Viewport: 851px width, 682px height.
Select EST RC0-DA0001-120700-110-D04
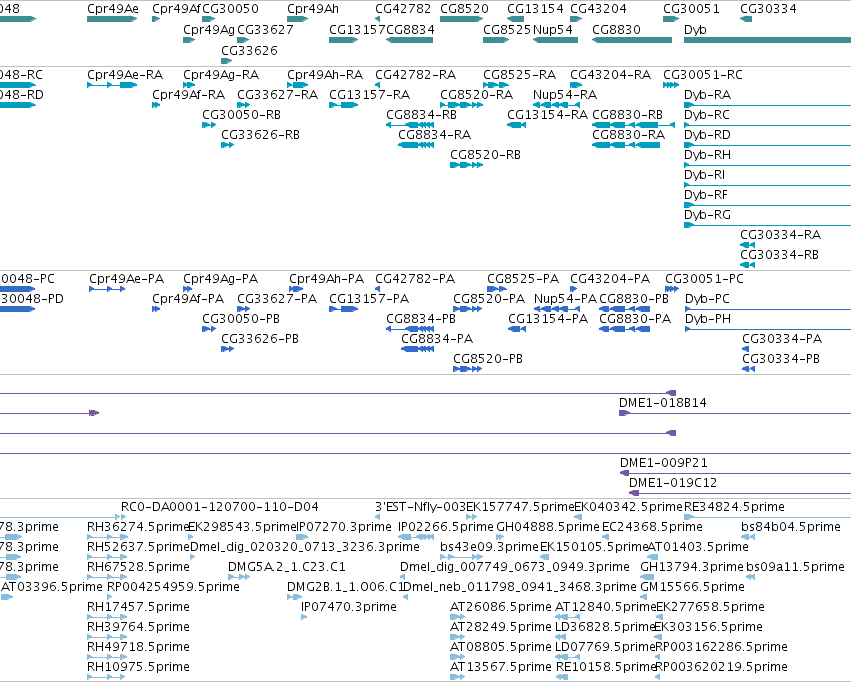click(219, 507)
